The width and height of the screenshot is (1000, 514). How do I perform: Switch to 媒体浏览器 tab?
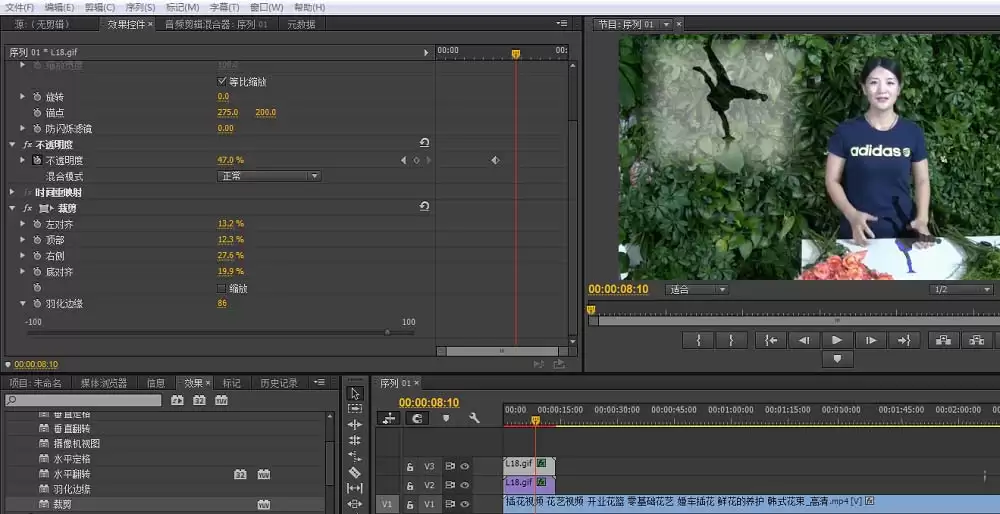point(103,383)
